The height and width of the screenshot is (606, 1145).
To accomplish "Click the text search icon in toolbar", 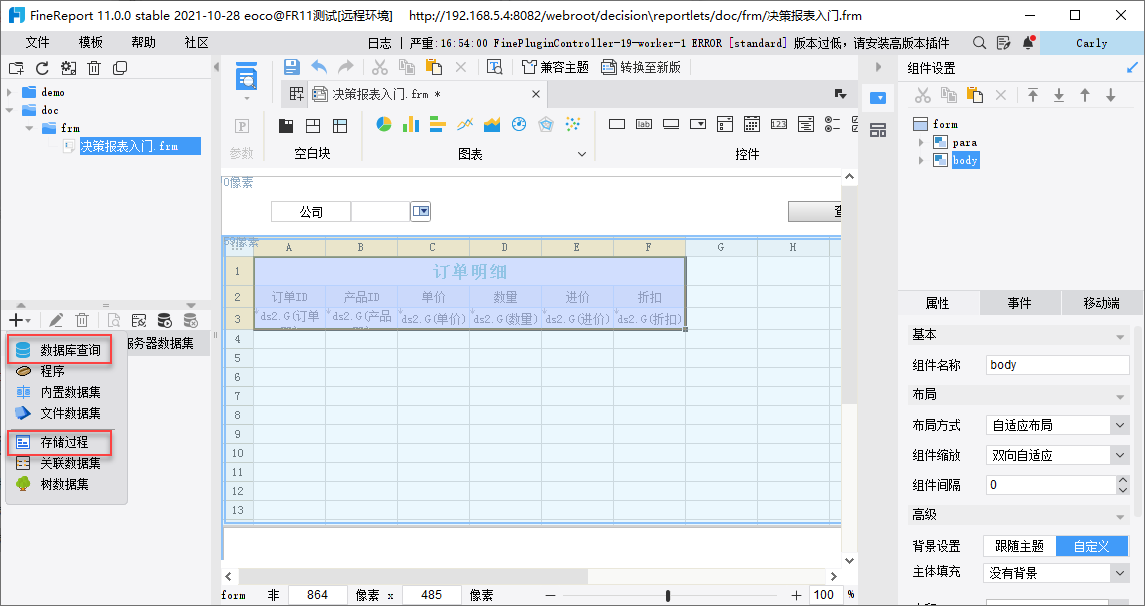I will 495,67.
